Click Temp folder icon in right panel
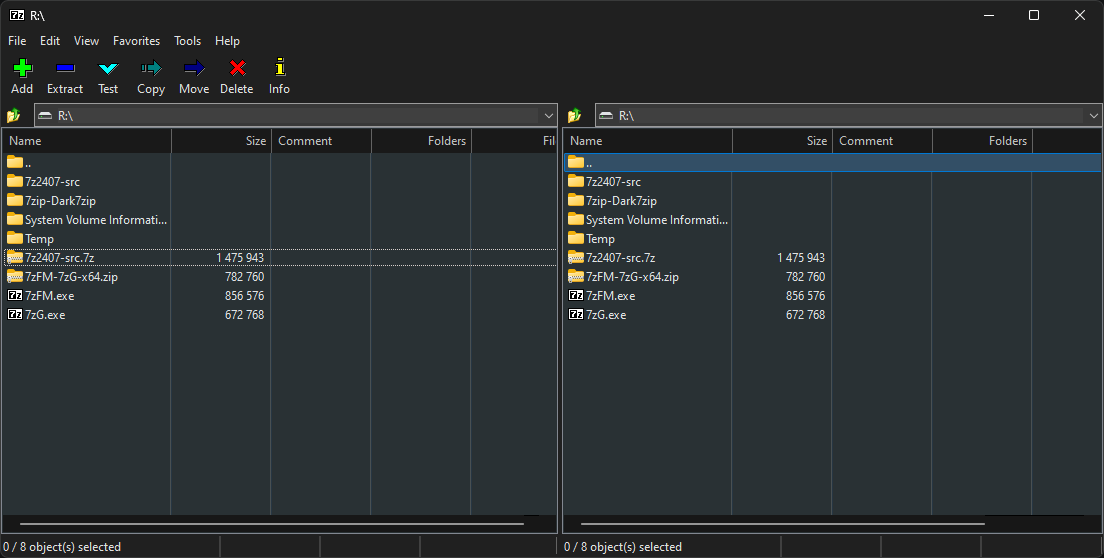Viewport: 1104px width, 558px height. click(576, 239)
